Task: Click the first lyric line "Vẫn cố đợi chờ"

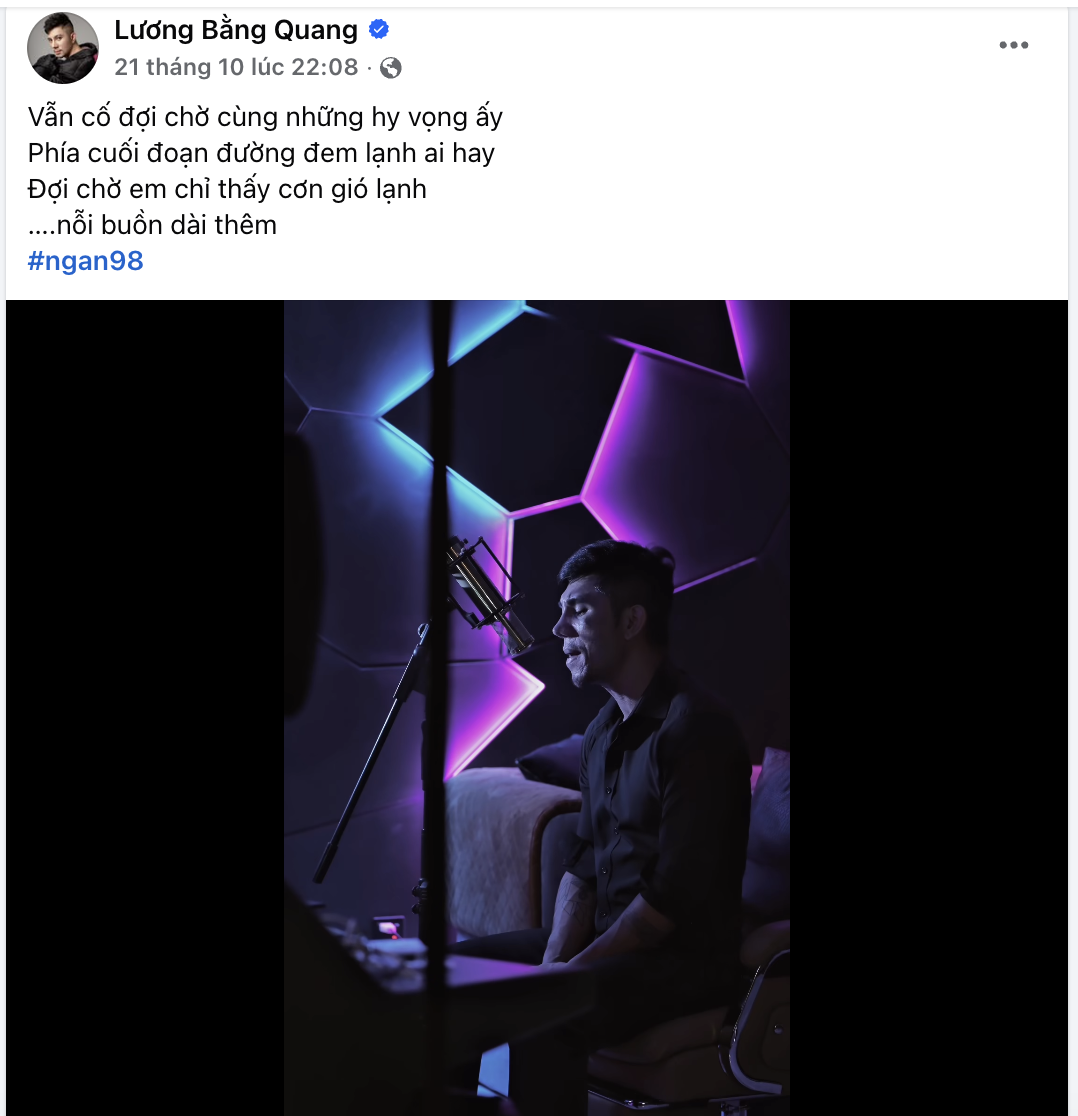Action: pyautogui.click(x=265, y=118)
